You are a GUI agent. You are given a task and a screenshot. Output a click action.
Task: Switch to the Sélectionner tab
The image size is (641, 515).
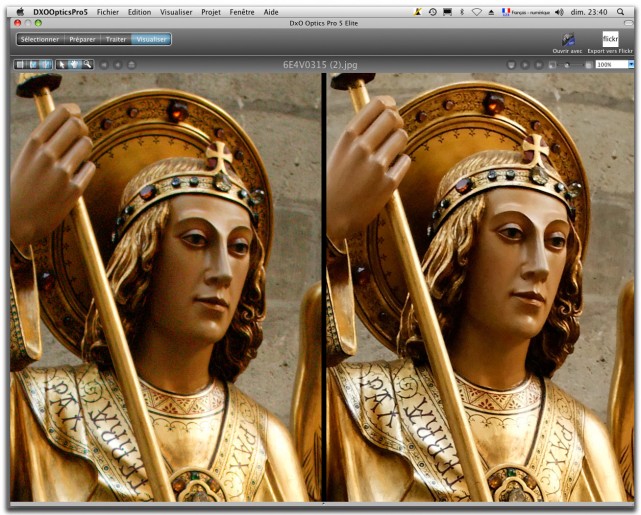[x=40, y=39]
